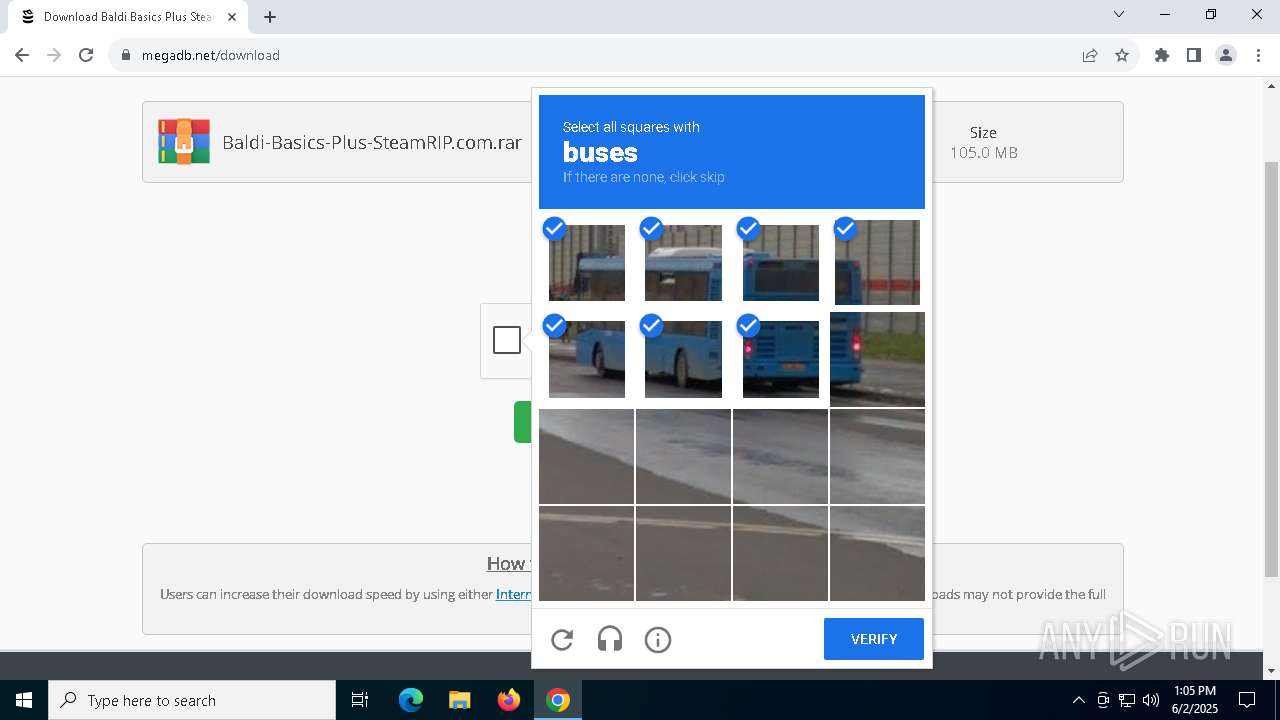Click the page vertical scrollbar

pyautogui.click(x=1271, y=370)
